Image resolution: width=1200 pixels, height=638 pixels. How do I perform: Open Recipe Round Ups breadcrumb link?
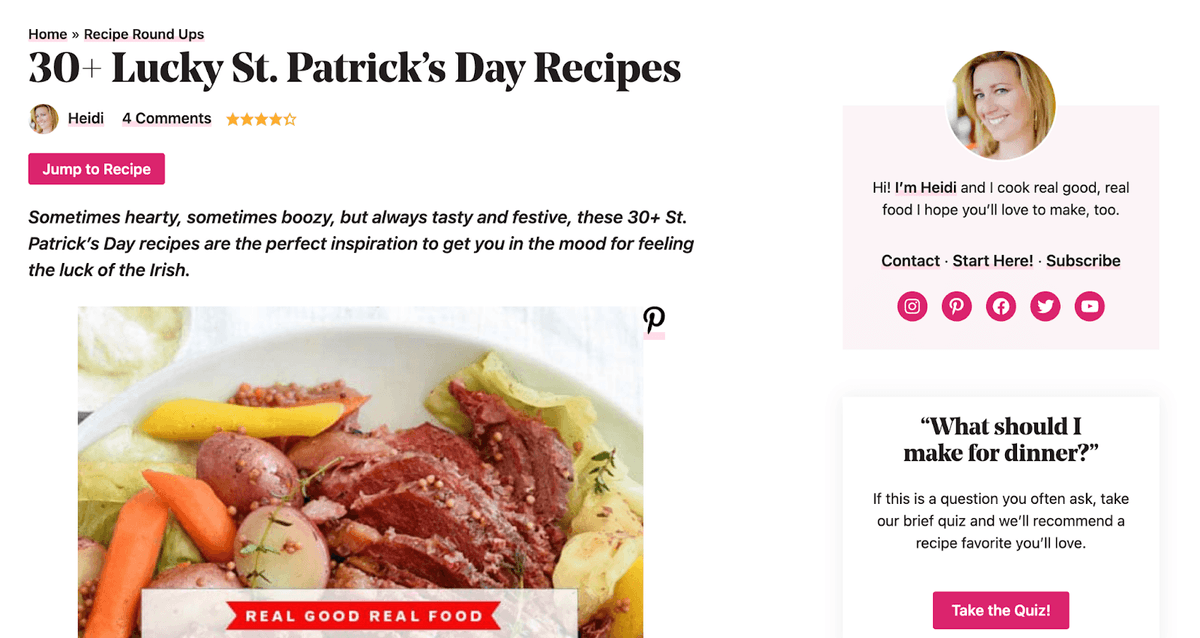pos(143,34)
